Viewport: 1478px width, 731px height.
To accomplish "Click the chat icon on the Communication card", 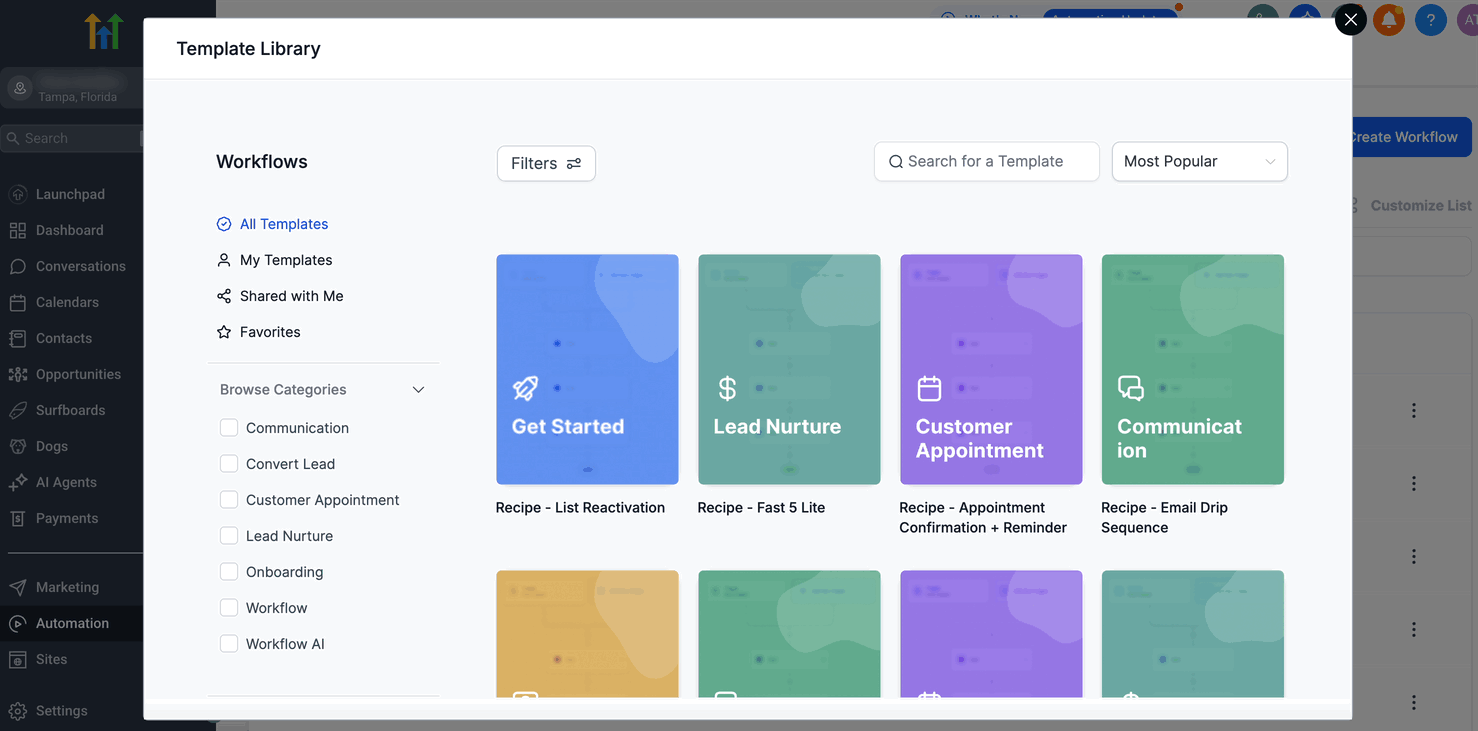I will coord(1131,388).
